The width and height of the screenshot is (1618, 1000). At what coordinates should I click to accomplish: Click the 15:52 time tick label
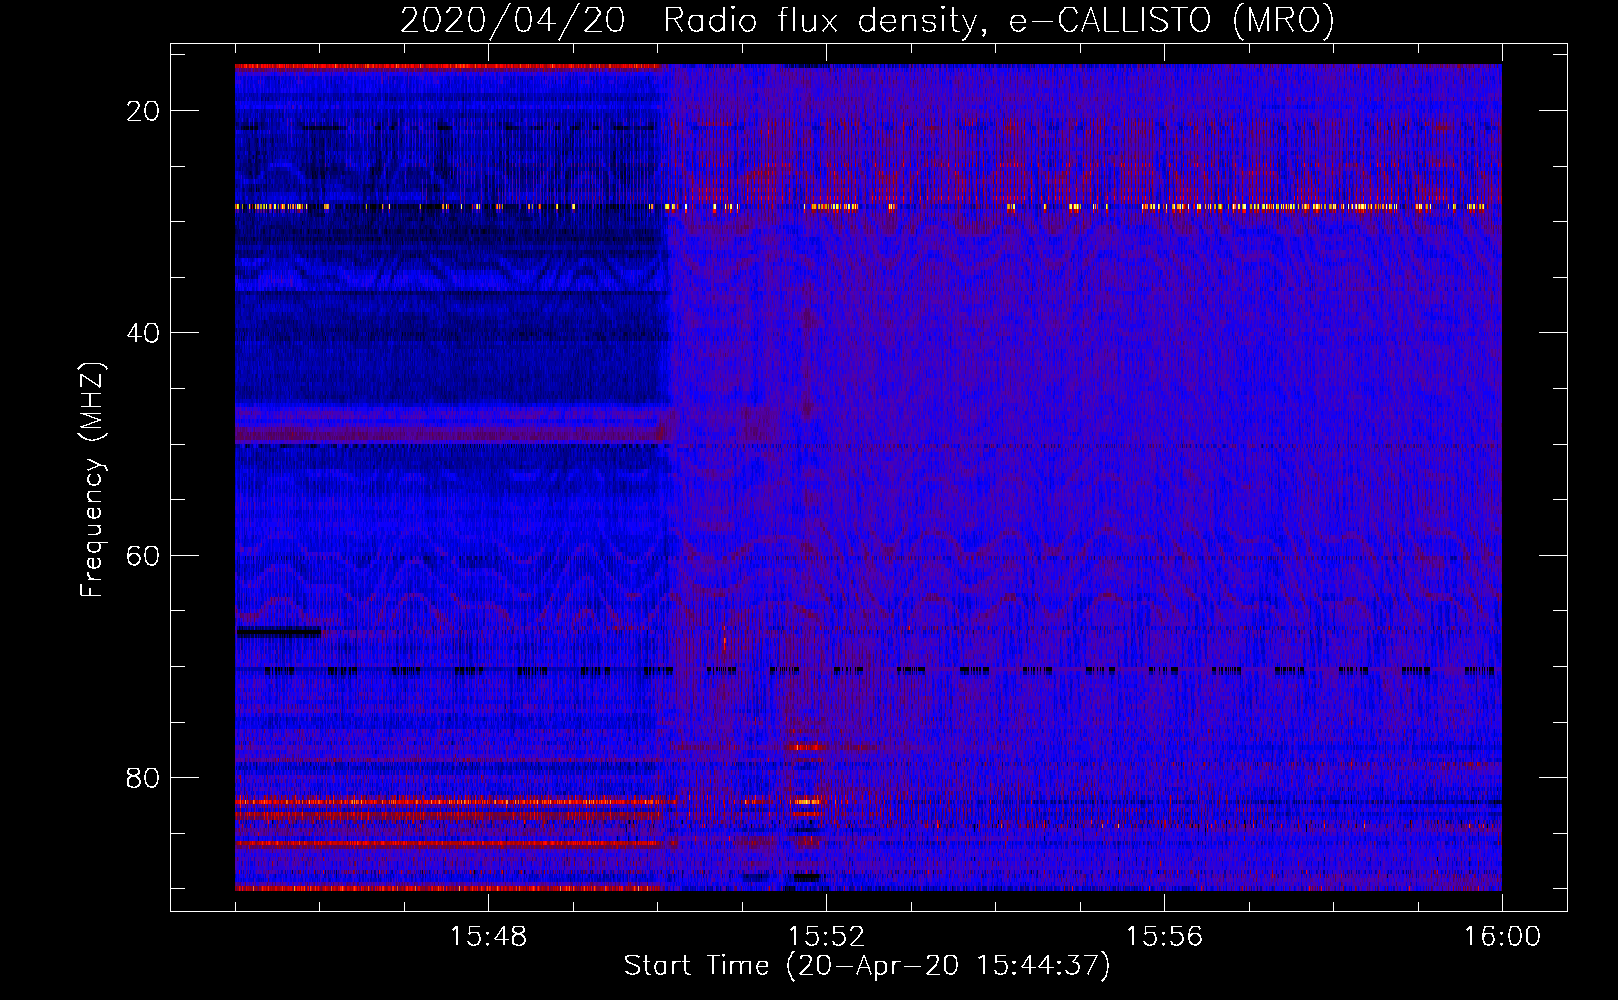(x=826, y=937)
